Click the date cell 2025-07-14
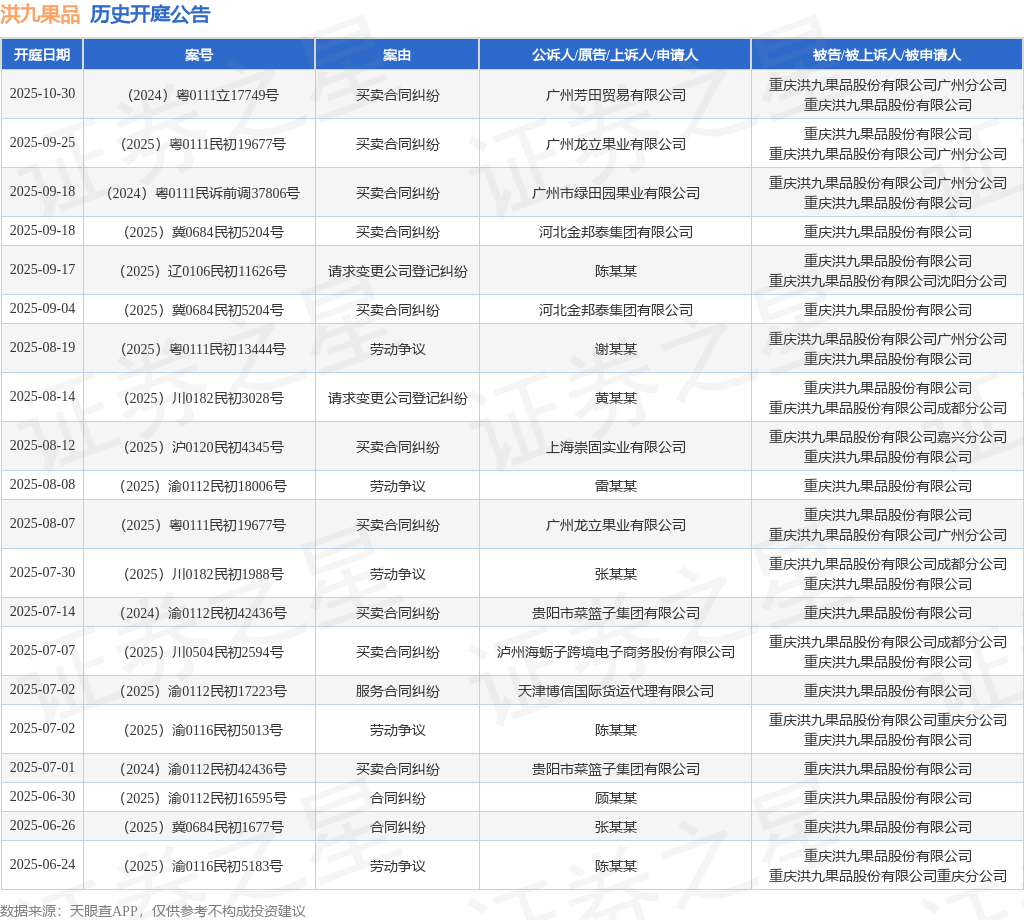This screenshot has height=920, width=1024. click(x=42, y=612)
